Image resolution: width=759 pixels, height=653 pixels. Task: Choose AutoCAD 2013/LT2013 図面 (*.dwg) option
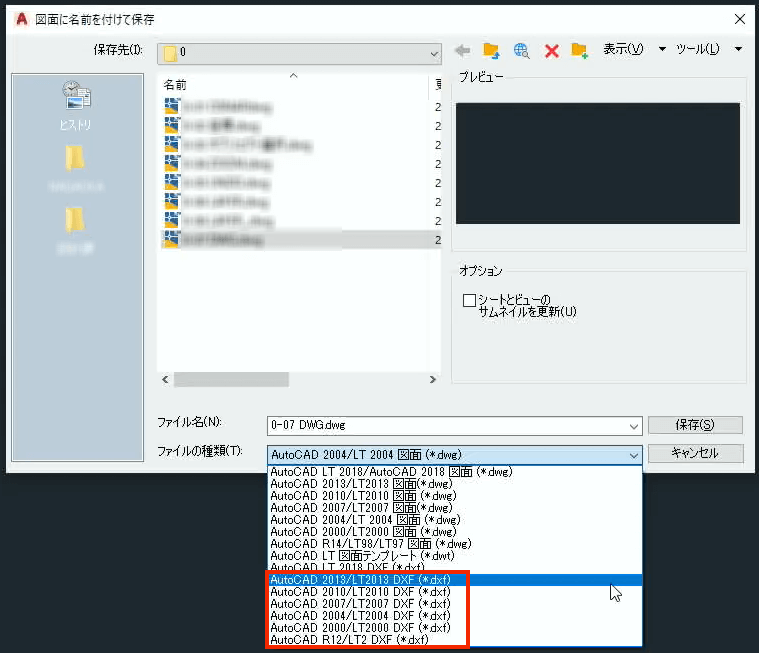[x=455, y=484]
